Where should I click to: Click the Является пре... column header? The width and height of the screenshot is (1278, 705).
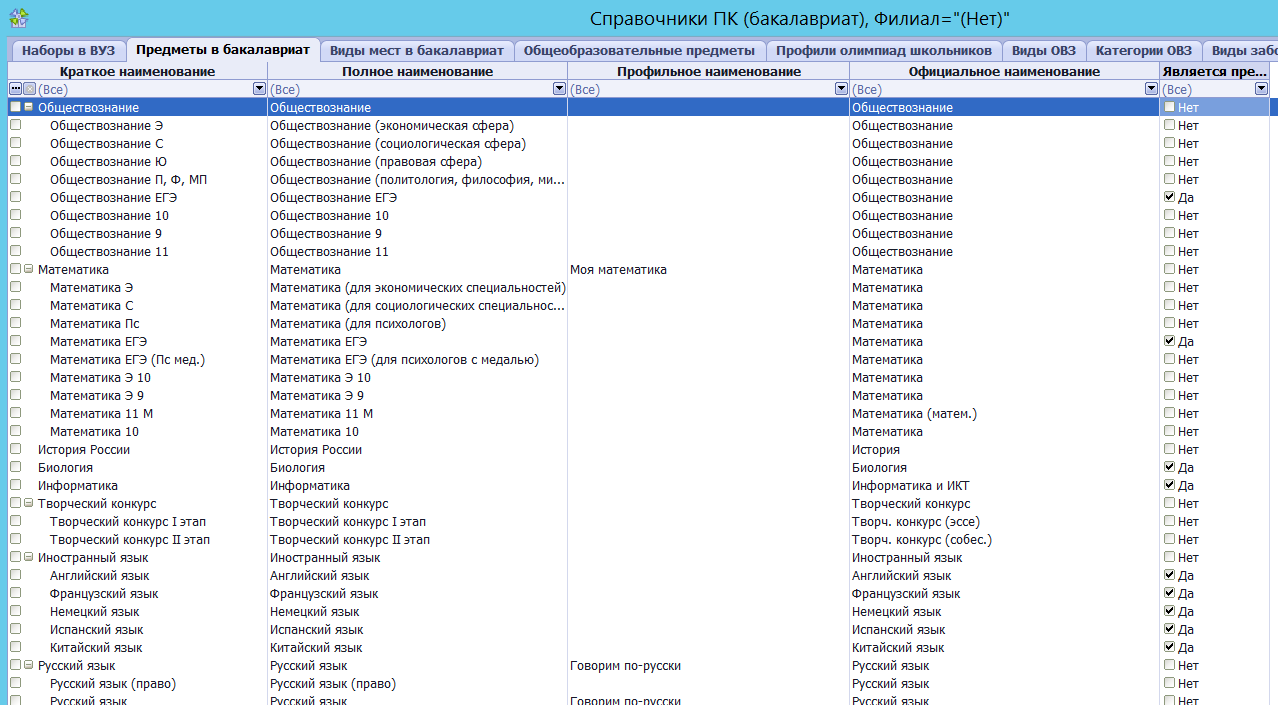coord(1214,71)
